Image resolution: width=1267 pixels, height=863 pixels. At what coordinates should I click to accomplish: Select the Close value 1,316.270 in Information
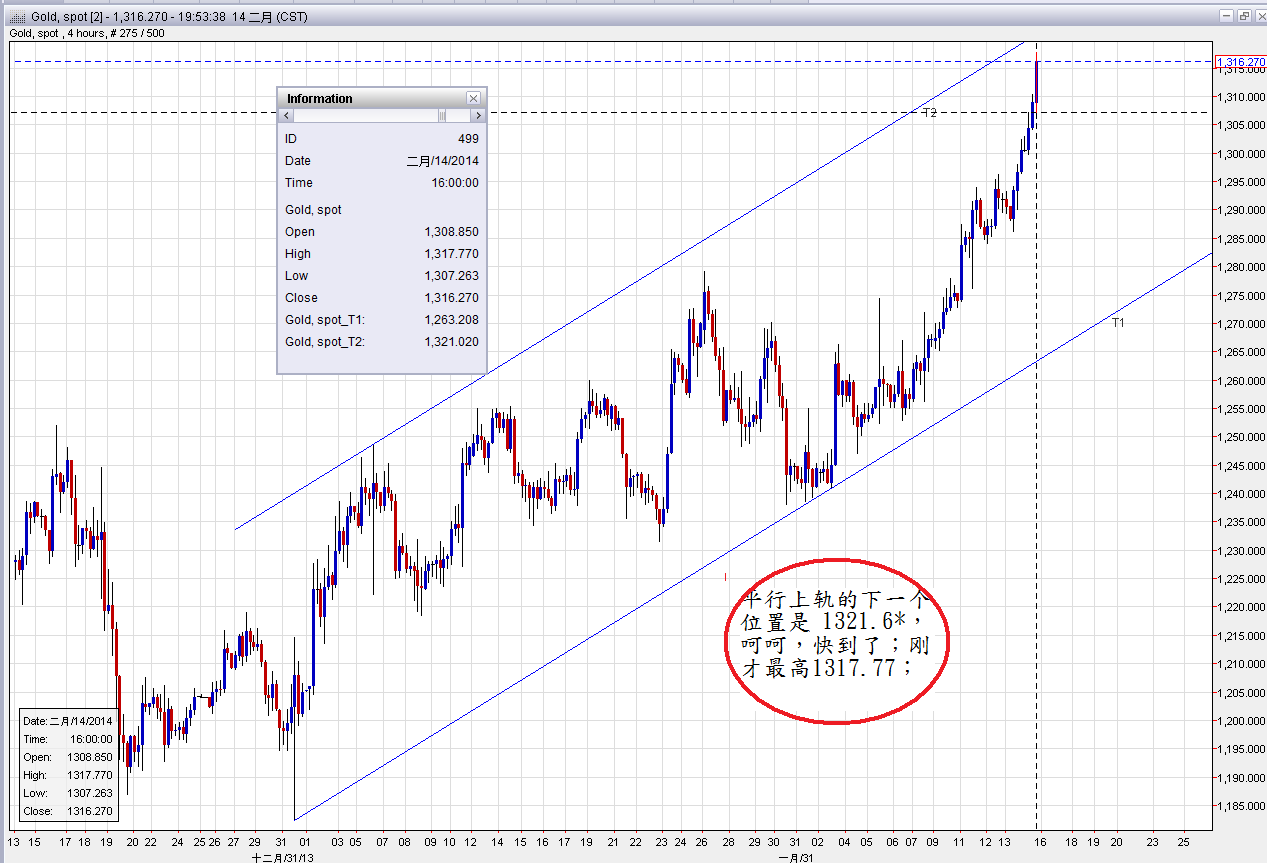click(x=451, y=298)
